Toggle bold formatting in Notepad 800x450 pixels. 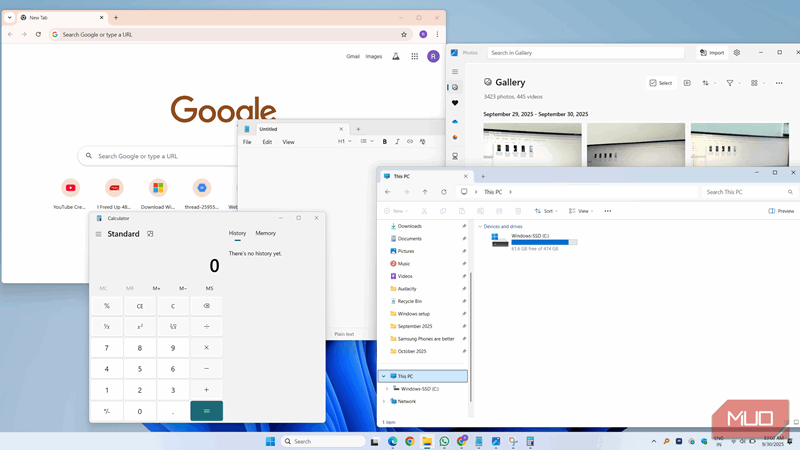click(385, 142)
